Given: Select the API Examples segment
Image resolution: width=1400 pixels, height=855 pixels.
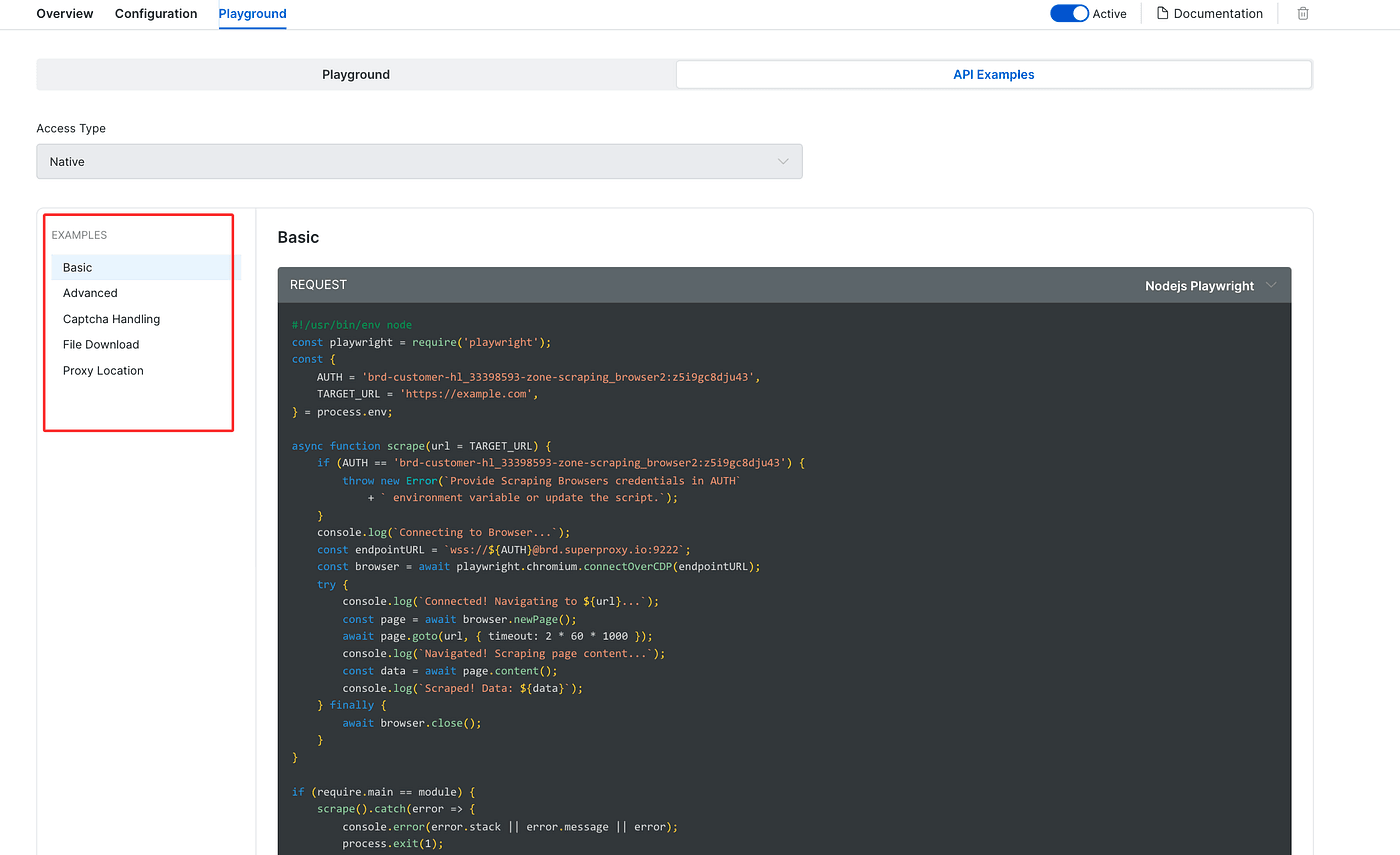Looking at the screenshot, I should tap(993, 75).
